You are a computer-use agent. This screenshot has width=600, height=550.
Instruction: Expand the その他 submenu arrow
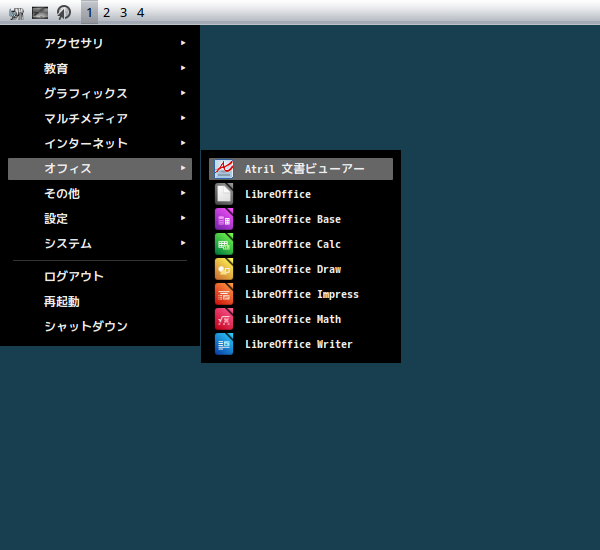pyautogui.click(x=183, y=193)
